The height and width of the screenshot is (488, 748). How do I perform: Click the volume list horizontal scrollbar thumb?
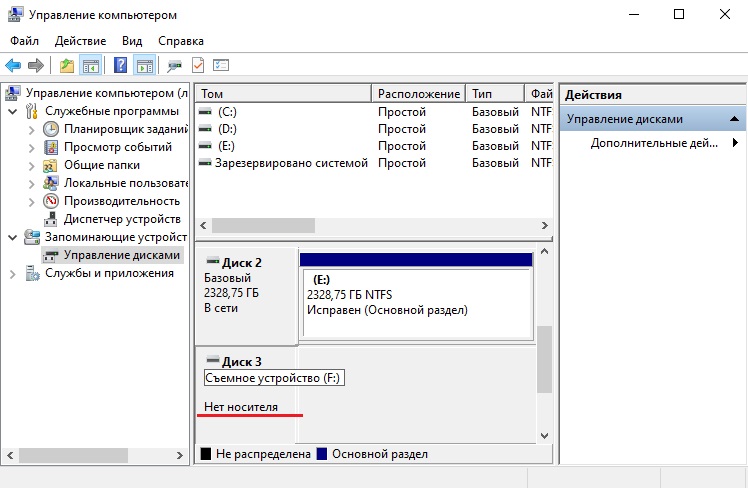263,226
